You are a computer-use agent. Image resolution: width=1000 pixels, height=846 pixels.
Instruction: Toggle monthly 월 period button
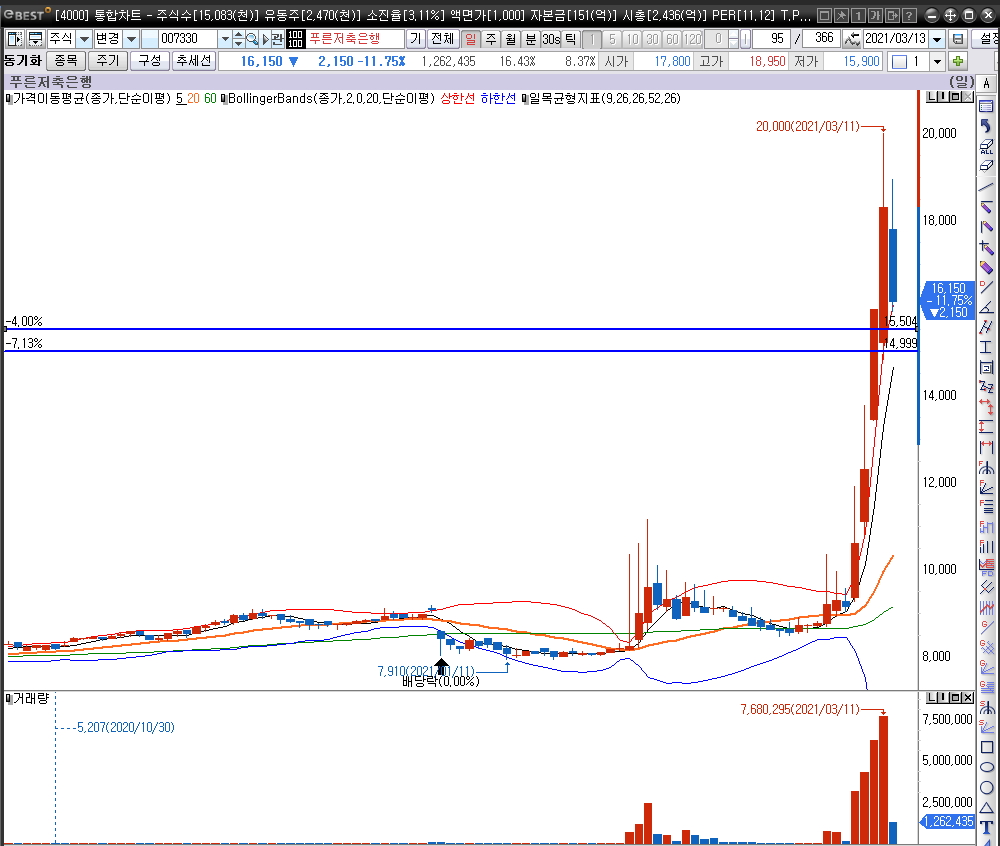[510, 39]
